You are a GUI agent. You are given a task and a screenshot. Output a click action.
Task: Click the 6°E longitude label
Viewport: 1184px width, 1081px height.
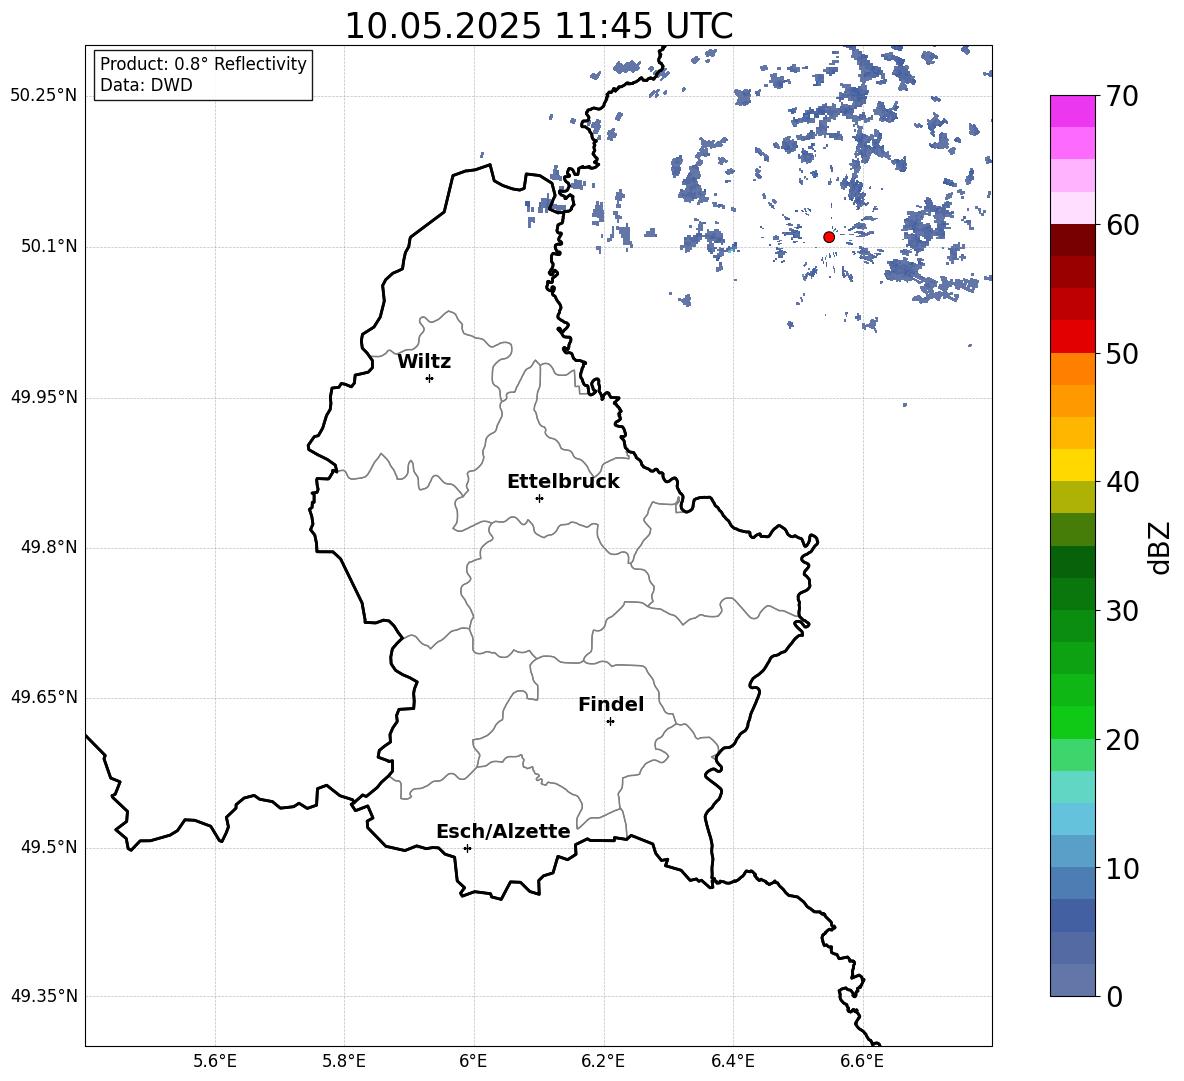click(x=473, y=1061)
